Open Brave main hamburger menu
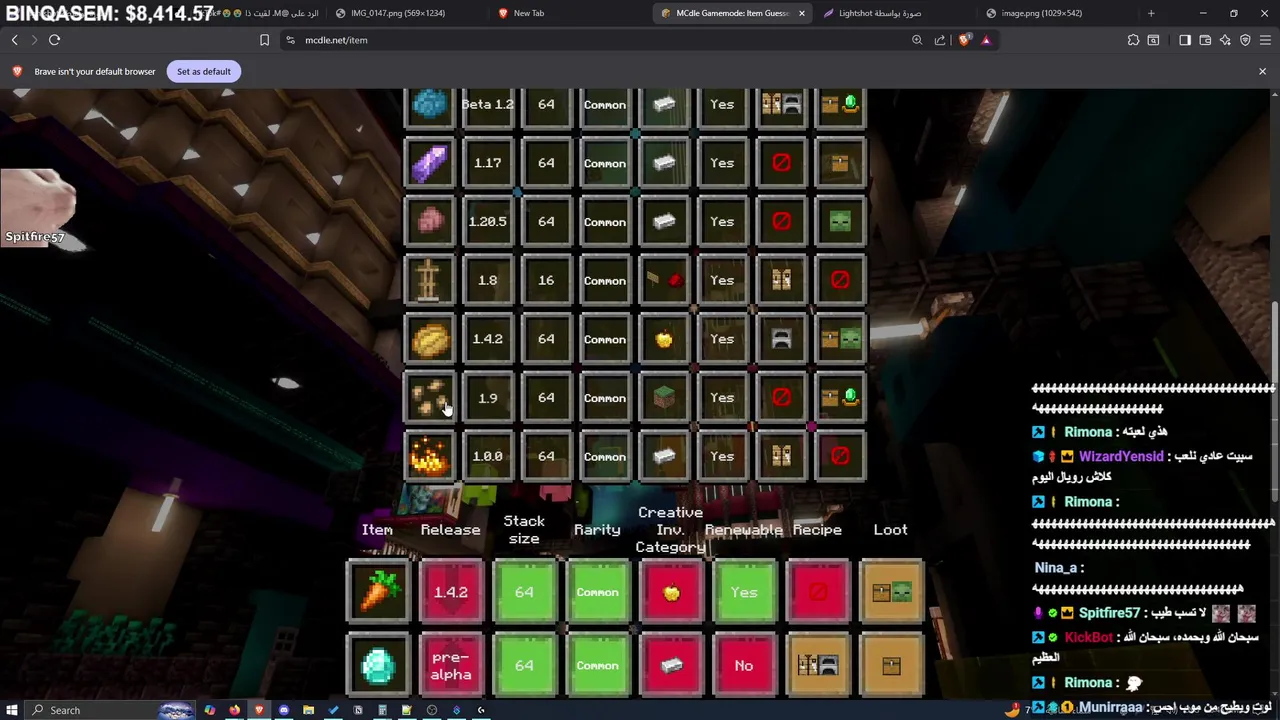Viewport: 1280px width, 720px height. [x=1265, y=40]
